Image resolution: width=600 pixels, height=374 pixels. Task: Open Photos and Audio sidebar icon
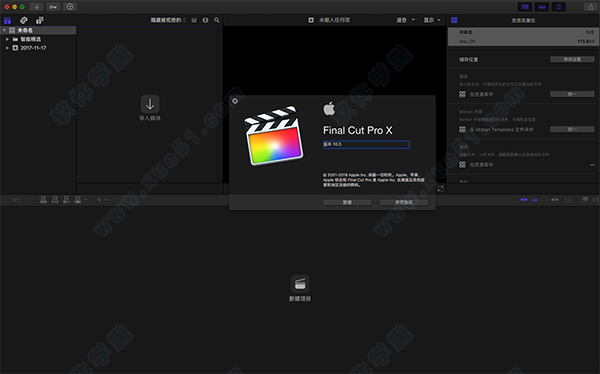(24, 20)
